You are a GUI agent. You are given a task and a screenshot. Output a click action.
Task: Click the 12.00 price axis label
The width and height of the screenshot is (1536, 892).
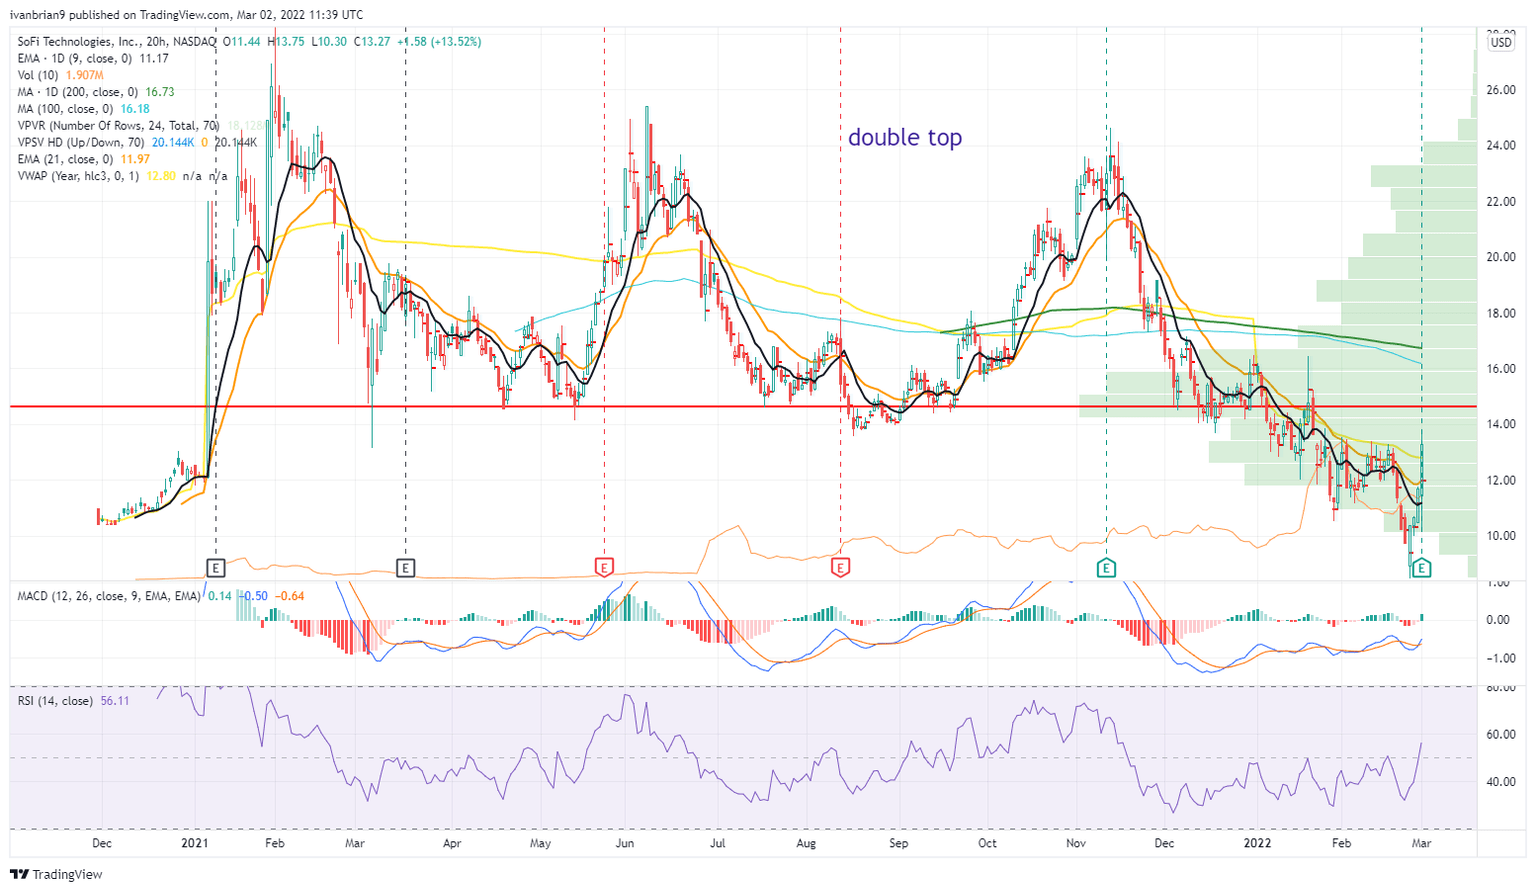tap(1500, 480)
